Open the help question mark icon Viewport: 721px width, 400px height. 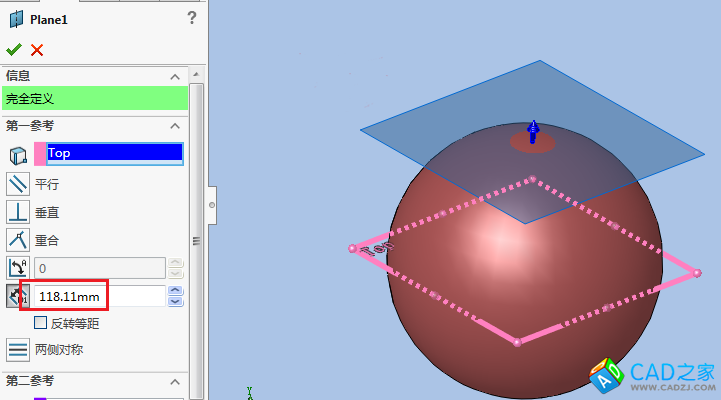coord(192,17)
